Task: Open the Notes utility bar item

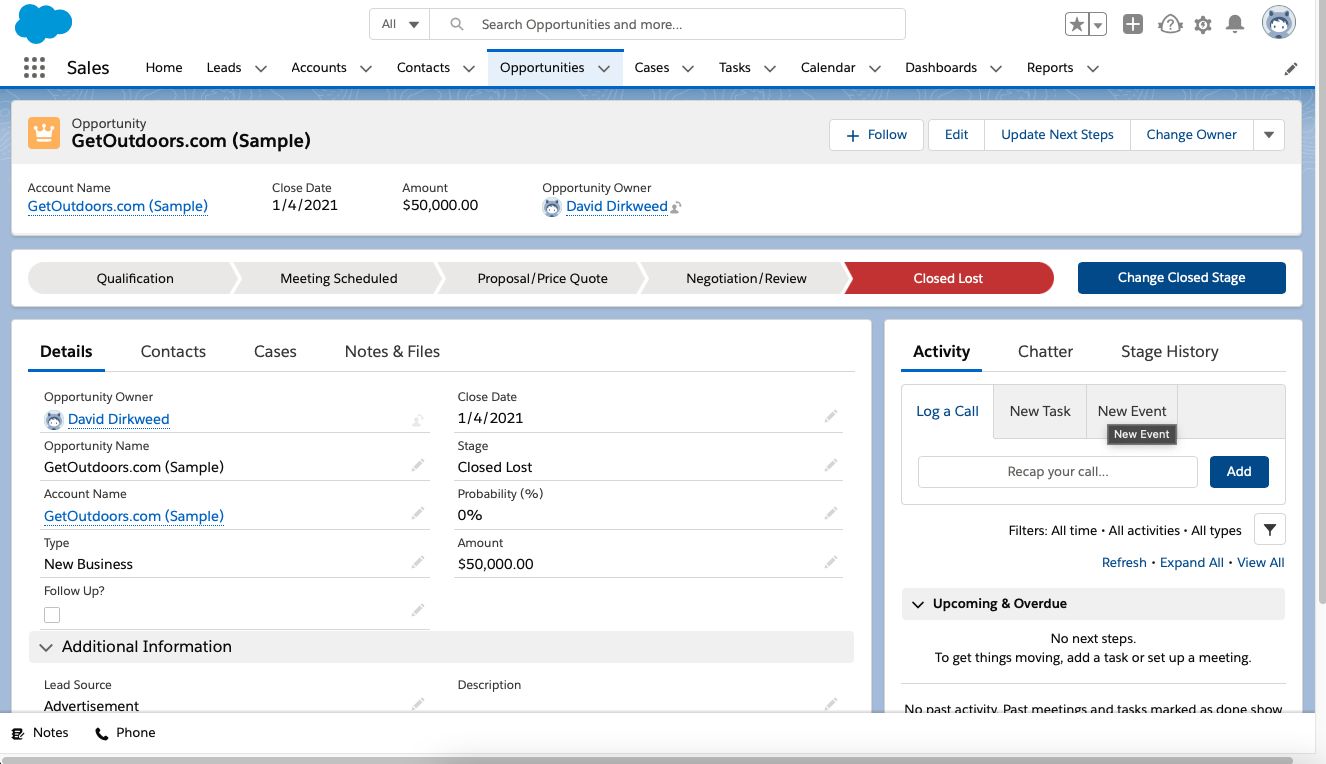Action: tap(41, 733)
